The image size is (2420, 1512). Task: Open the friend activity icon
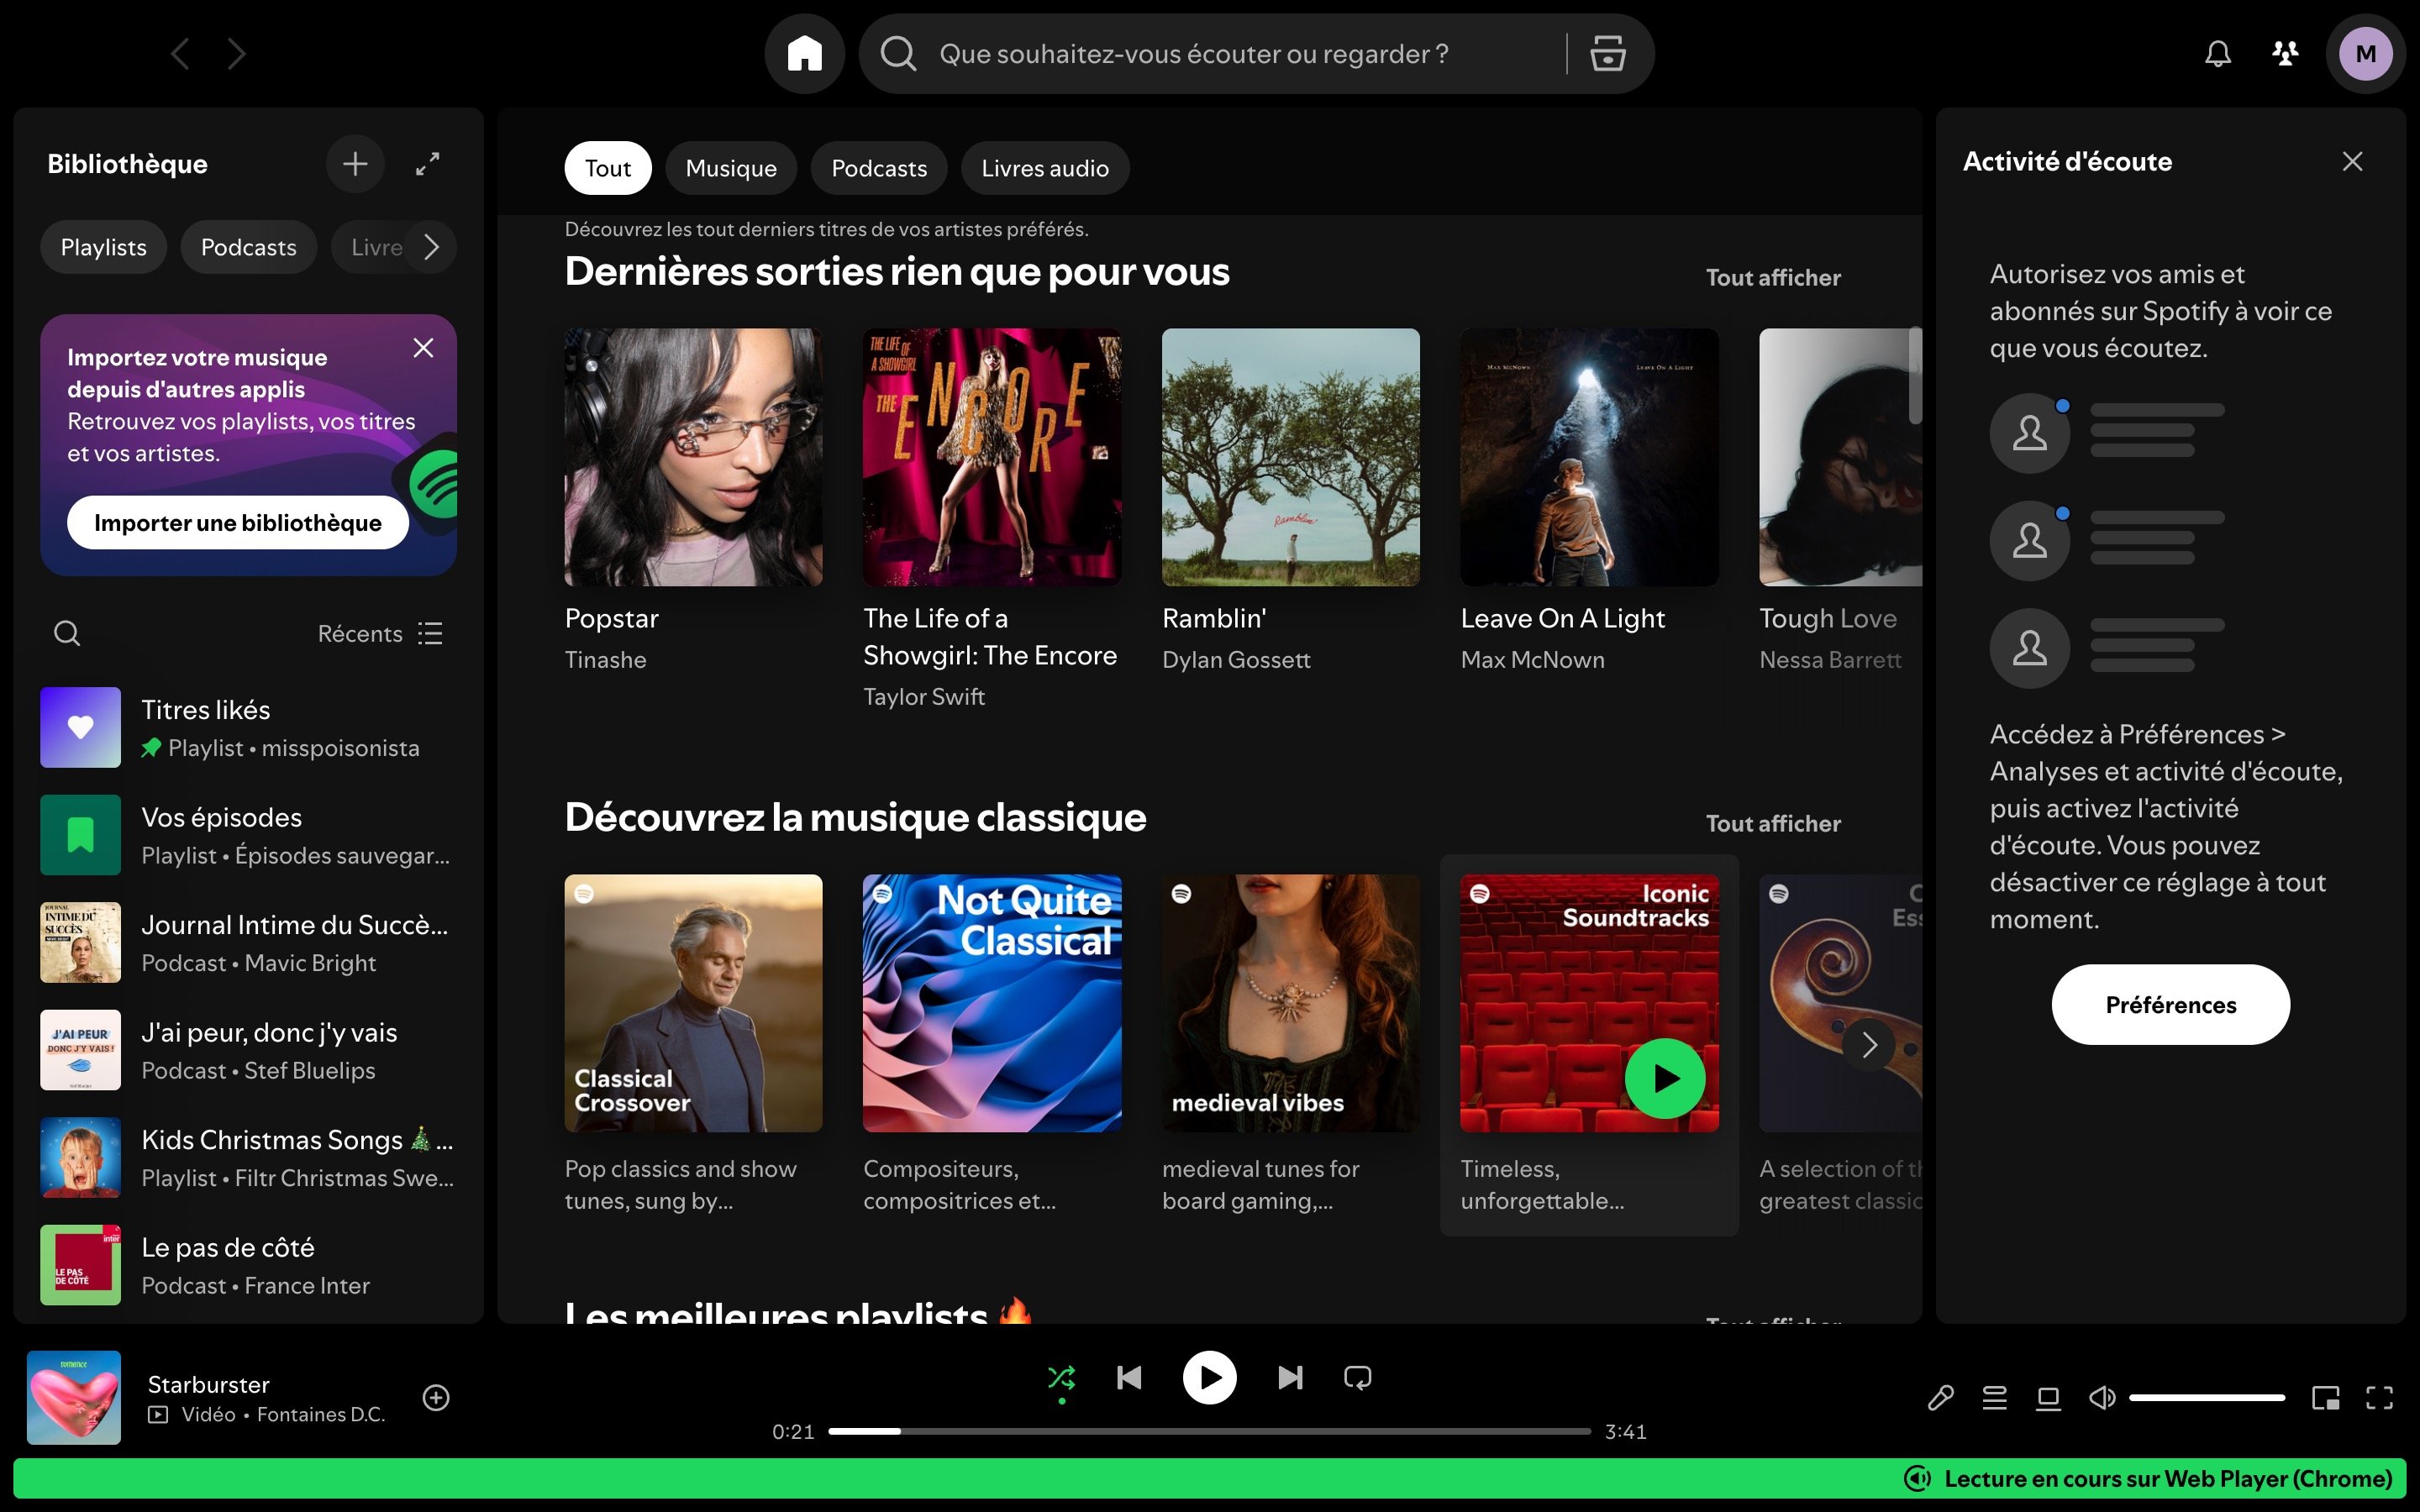[x=2284, y=54]
